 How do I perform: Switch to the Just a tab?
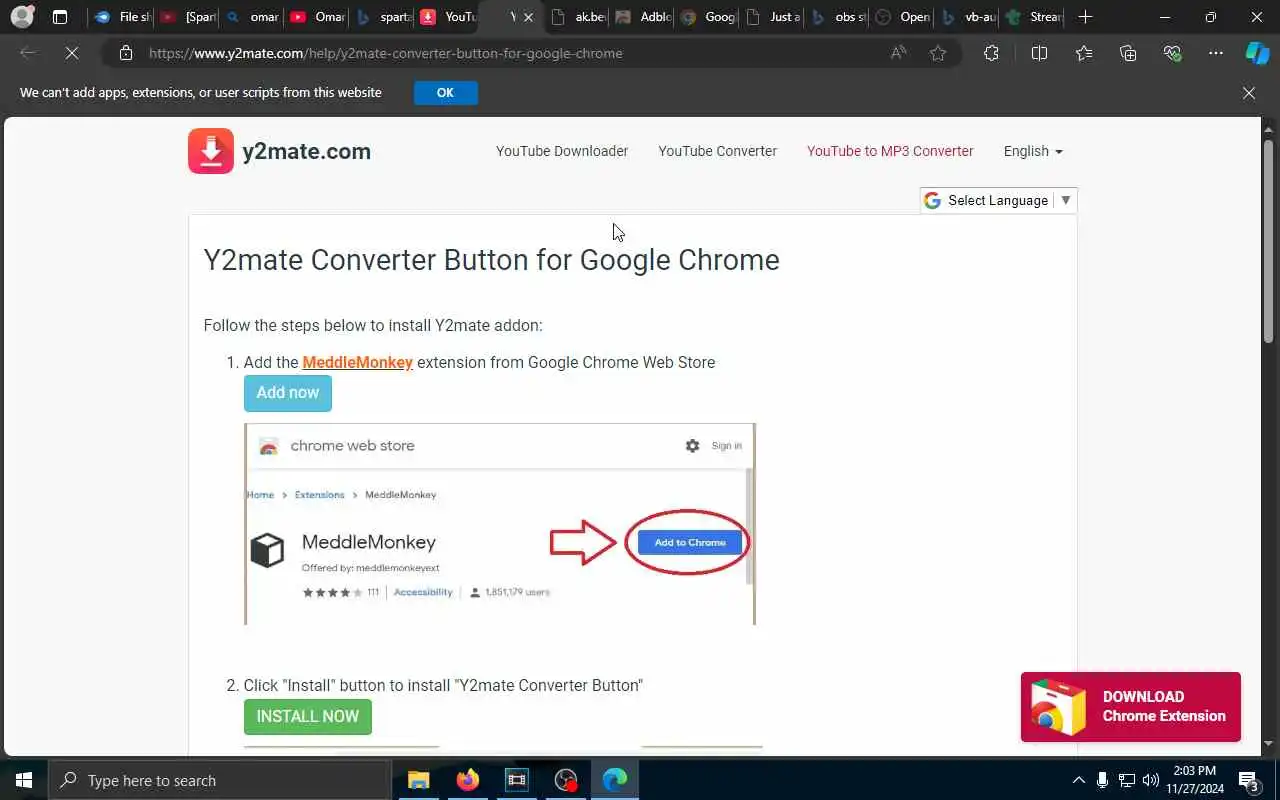coord(774,17)
